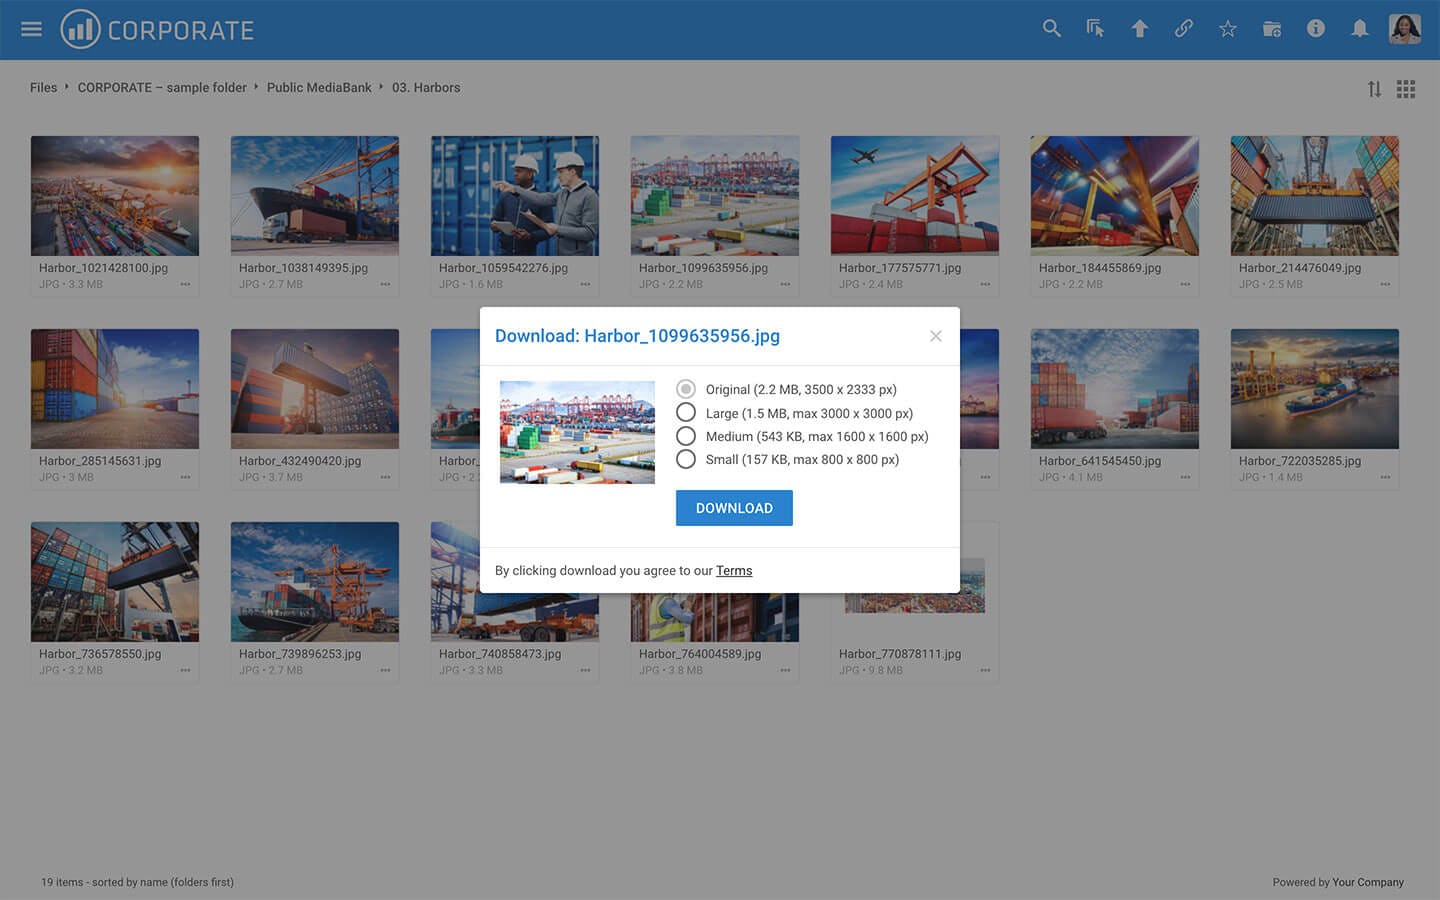Open the info panel icon
This screenshot has width=1440, height=900.
[x=1315, y=29]
